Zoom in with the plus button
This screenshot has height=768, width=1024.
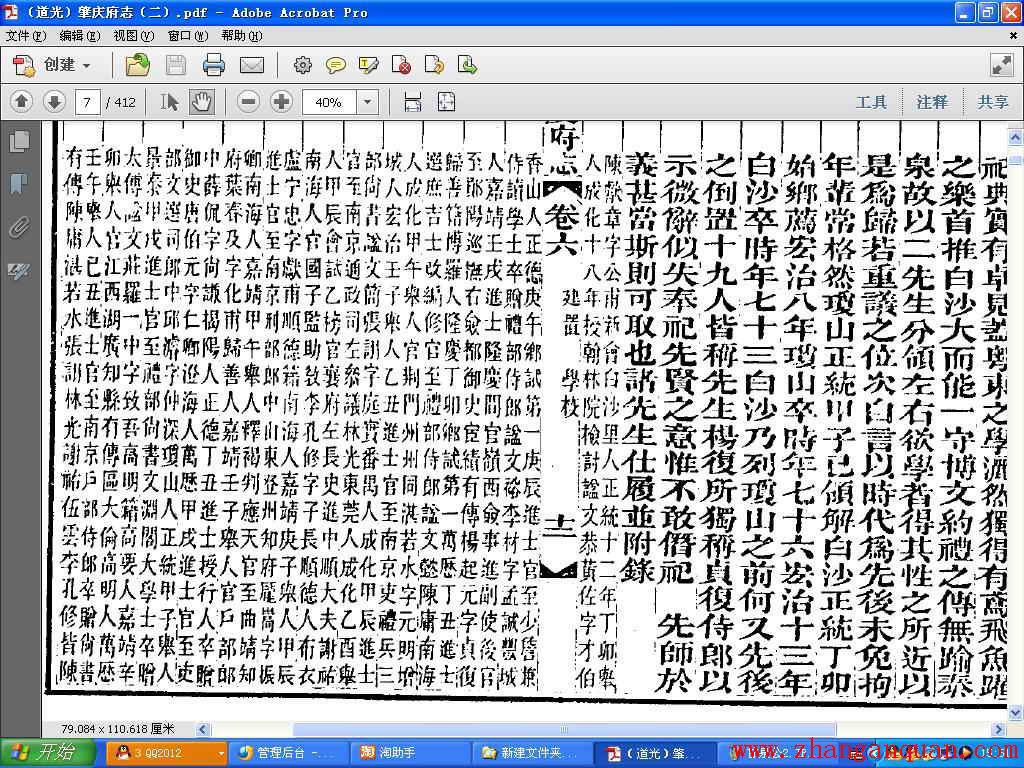pos(281,102)
